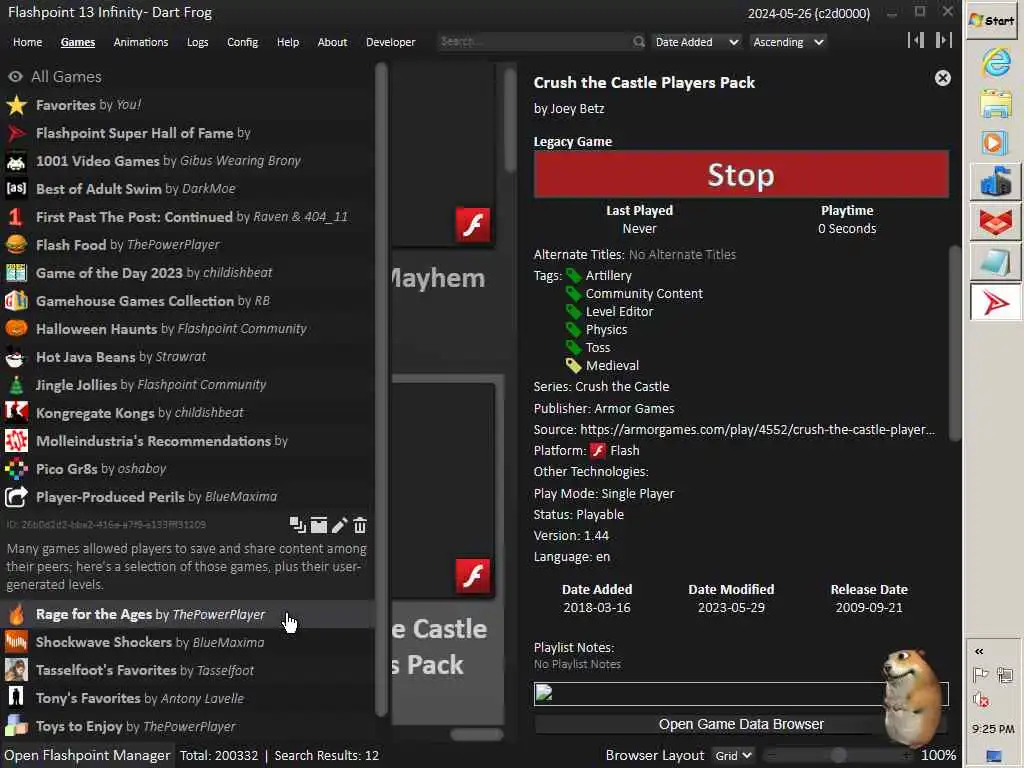Click the Toys to Enjoy blocks icon
Viewport: 1024px width, 768px height.
tap(16, 726)
